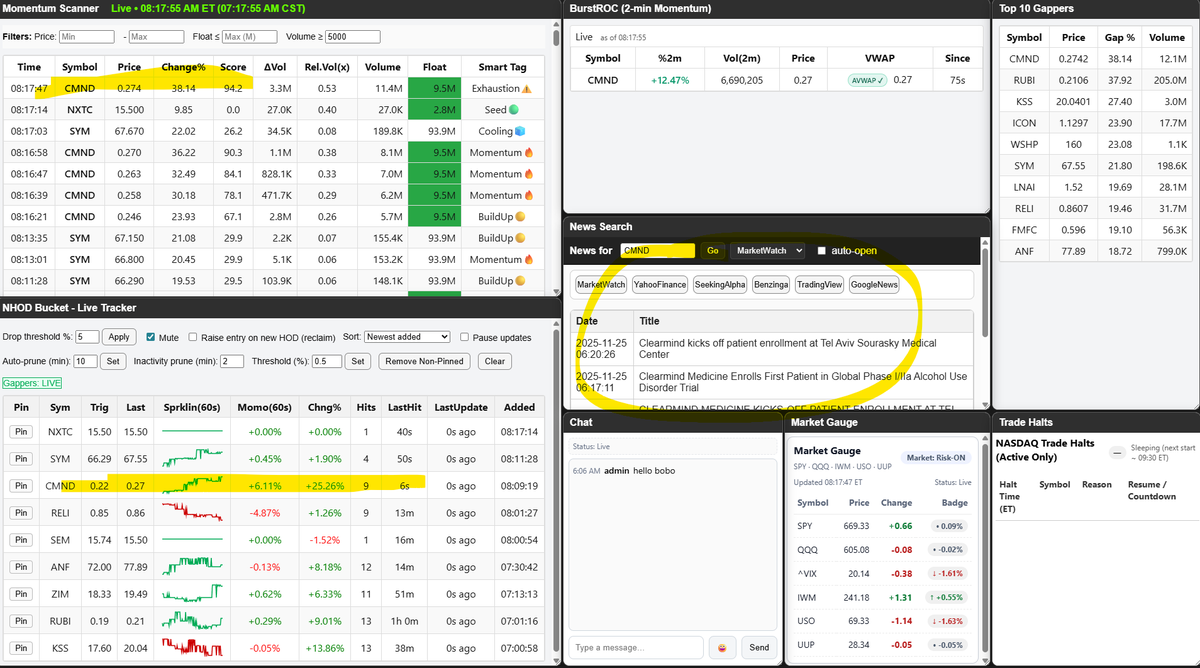The width and height of the screenshot is (1200, 668).
Task: Toggle the Sleeping switch on NASDAQ Trade Halts
Action: (1117, 451)
